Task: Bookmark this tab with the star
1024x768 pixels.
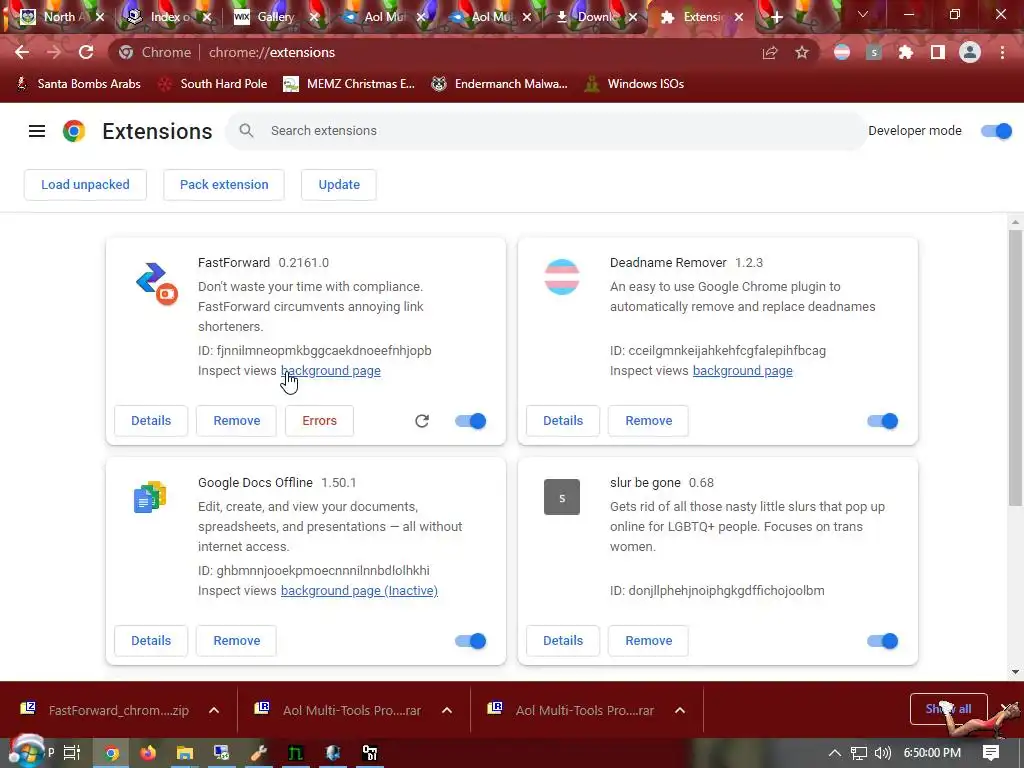Action: tap(802, 52)
